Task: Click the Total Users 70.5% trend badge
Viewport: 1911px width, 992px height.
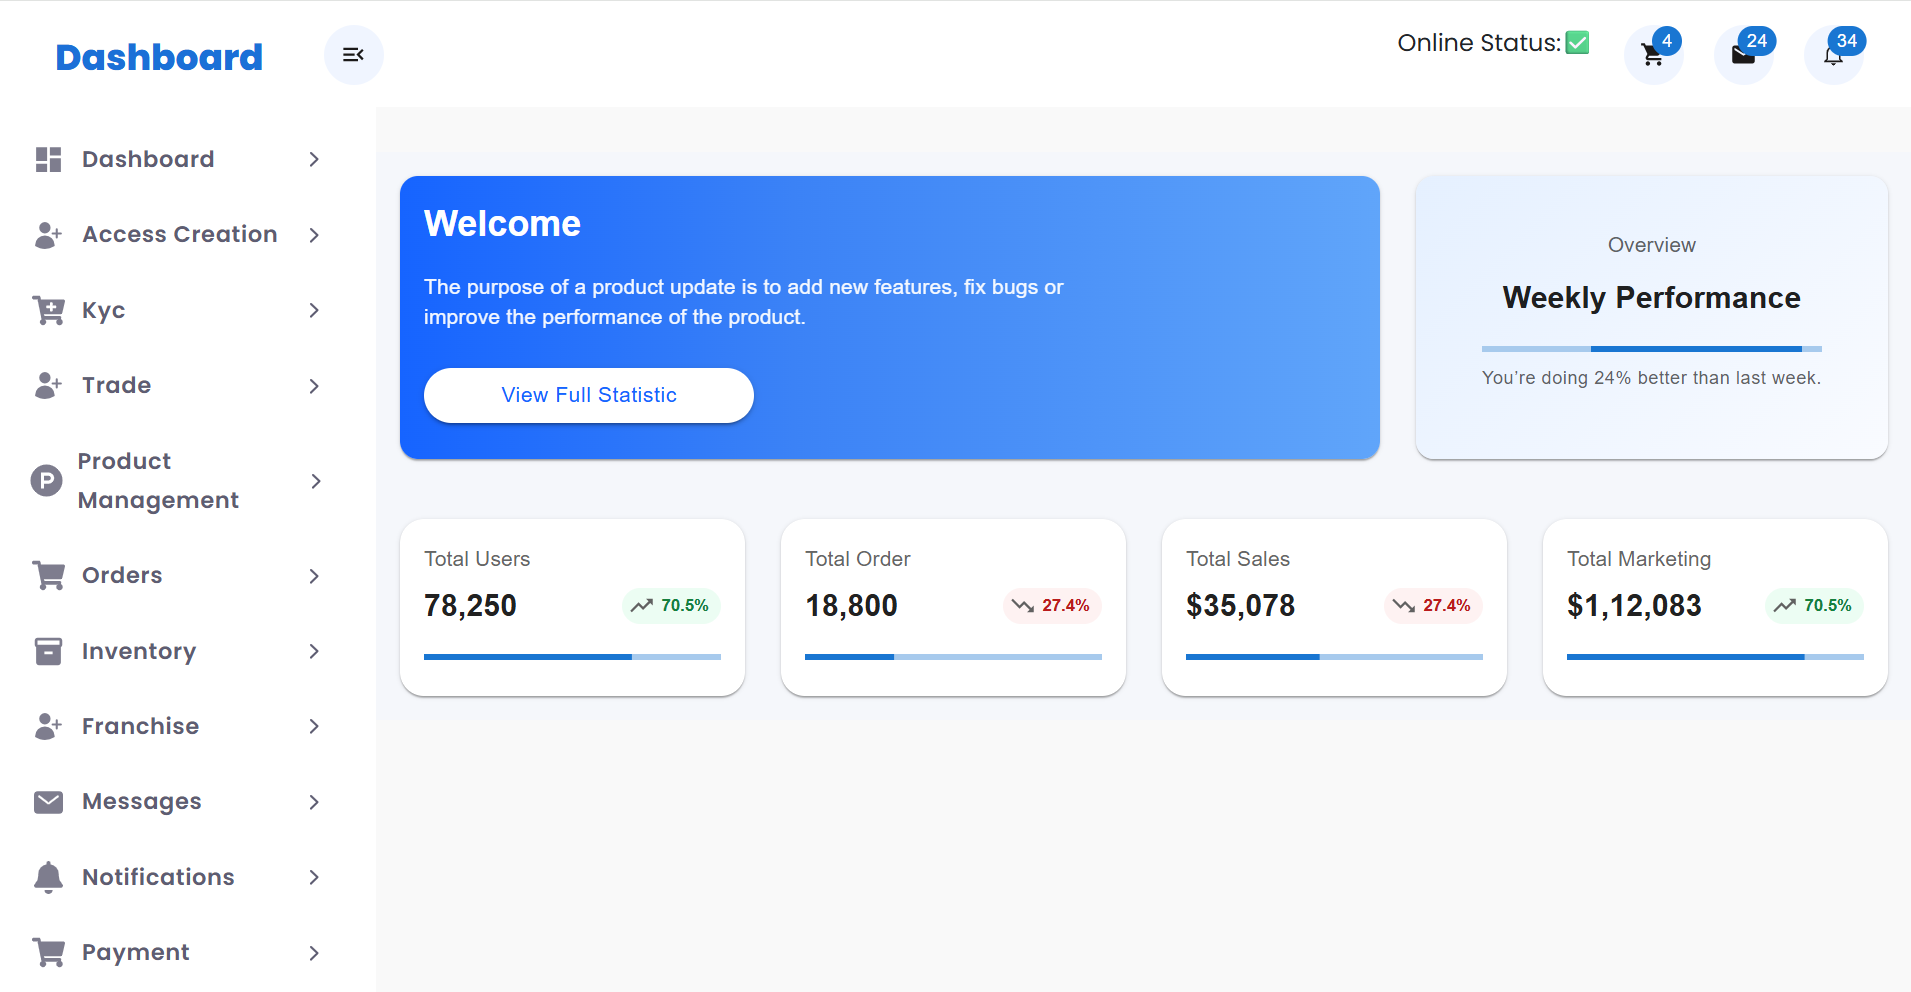Action: click(671, 605)
